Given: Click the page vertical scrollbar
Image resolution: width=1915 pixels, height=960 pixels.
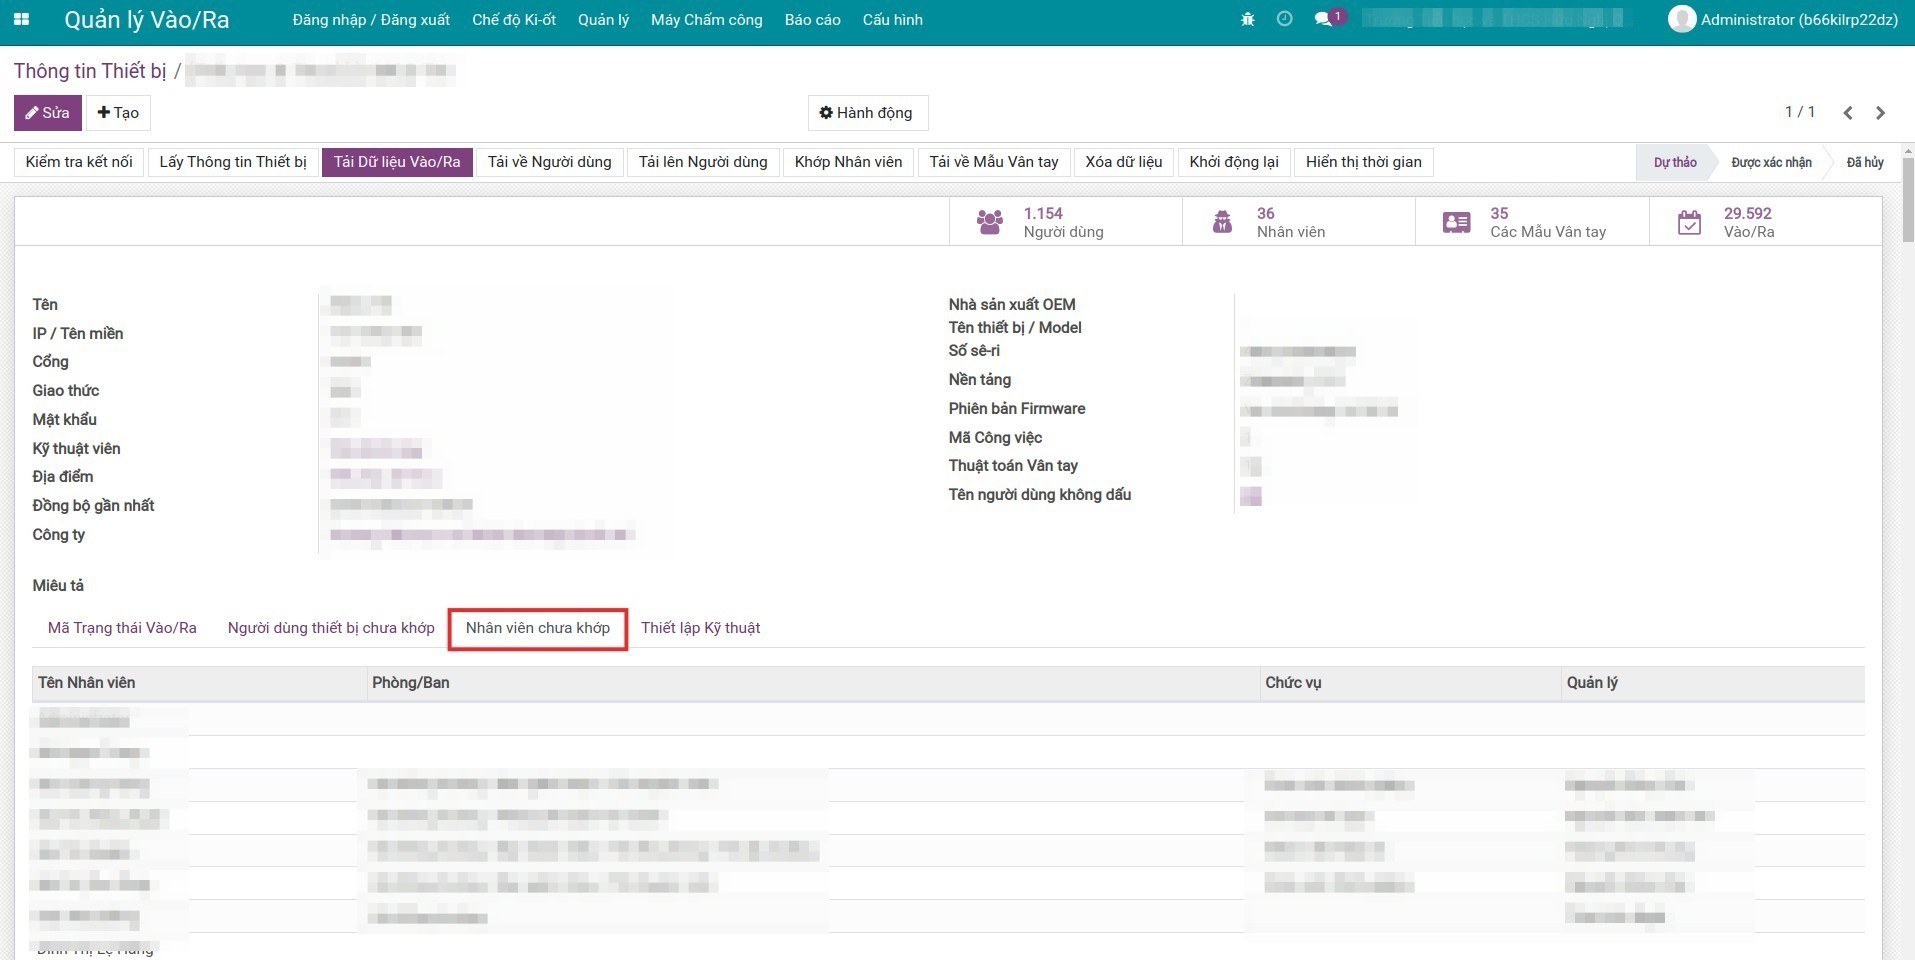Looking at the screenshot, I should point(1908,200).
